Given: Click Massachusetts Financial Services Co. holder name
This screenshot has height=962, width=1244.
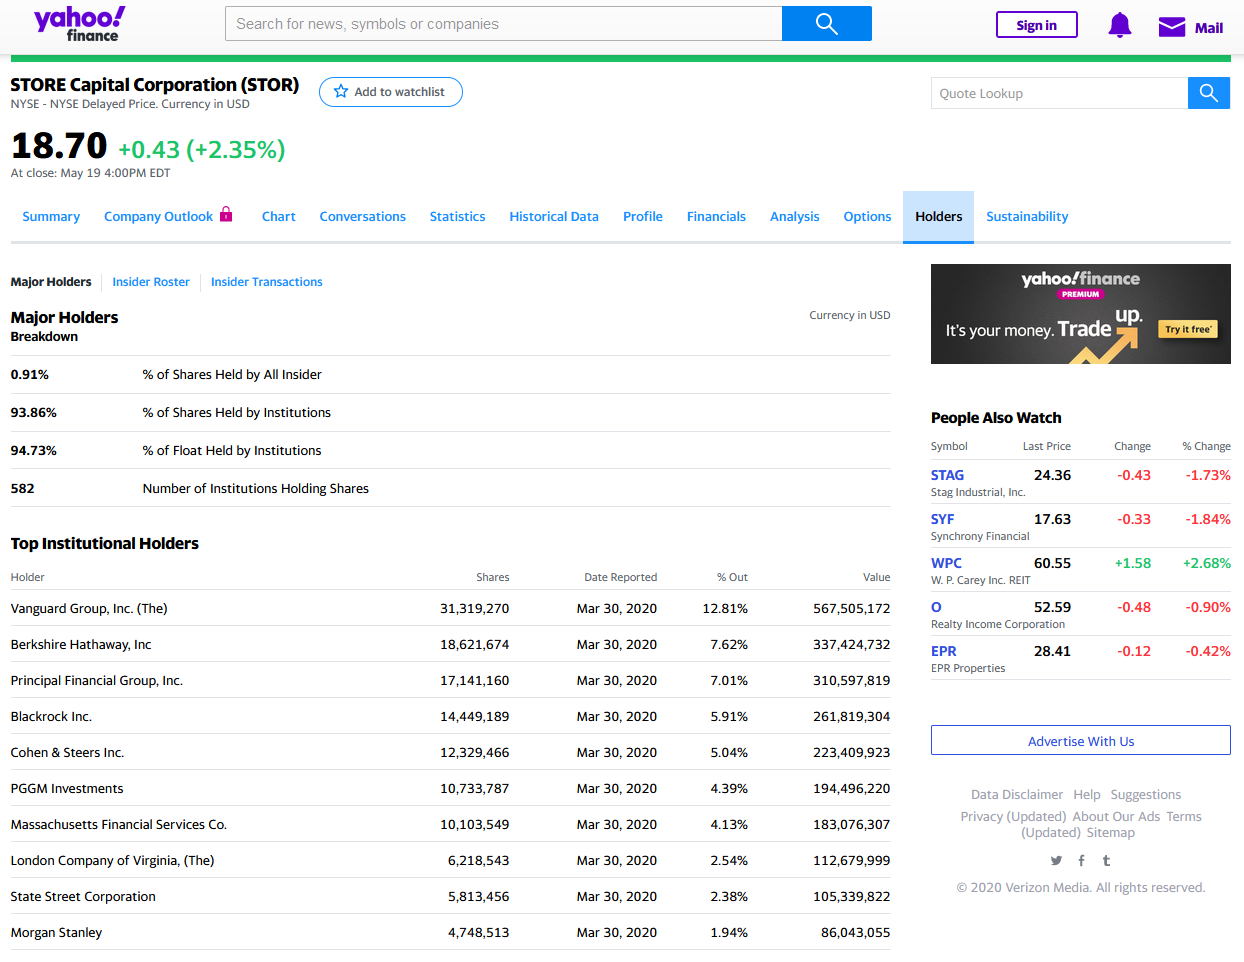Looking at the screenshot, I should 119,825.
